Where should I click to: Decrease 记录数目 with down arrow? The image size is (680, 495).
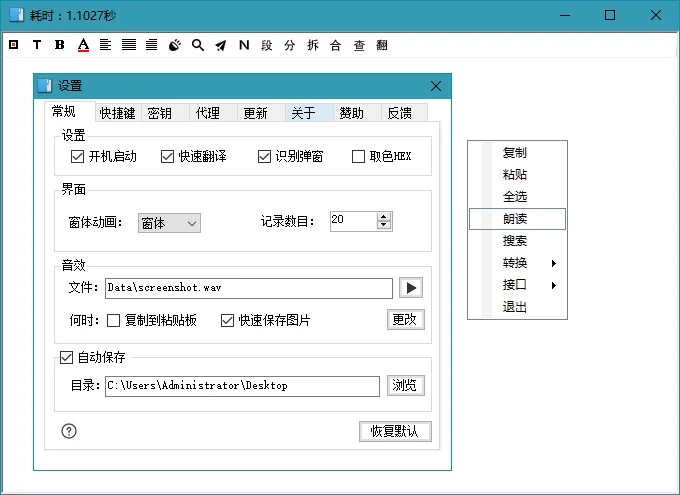[x=383, y=225]
